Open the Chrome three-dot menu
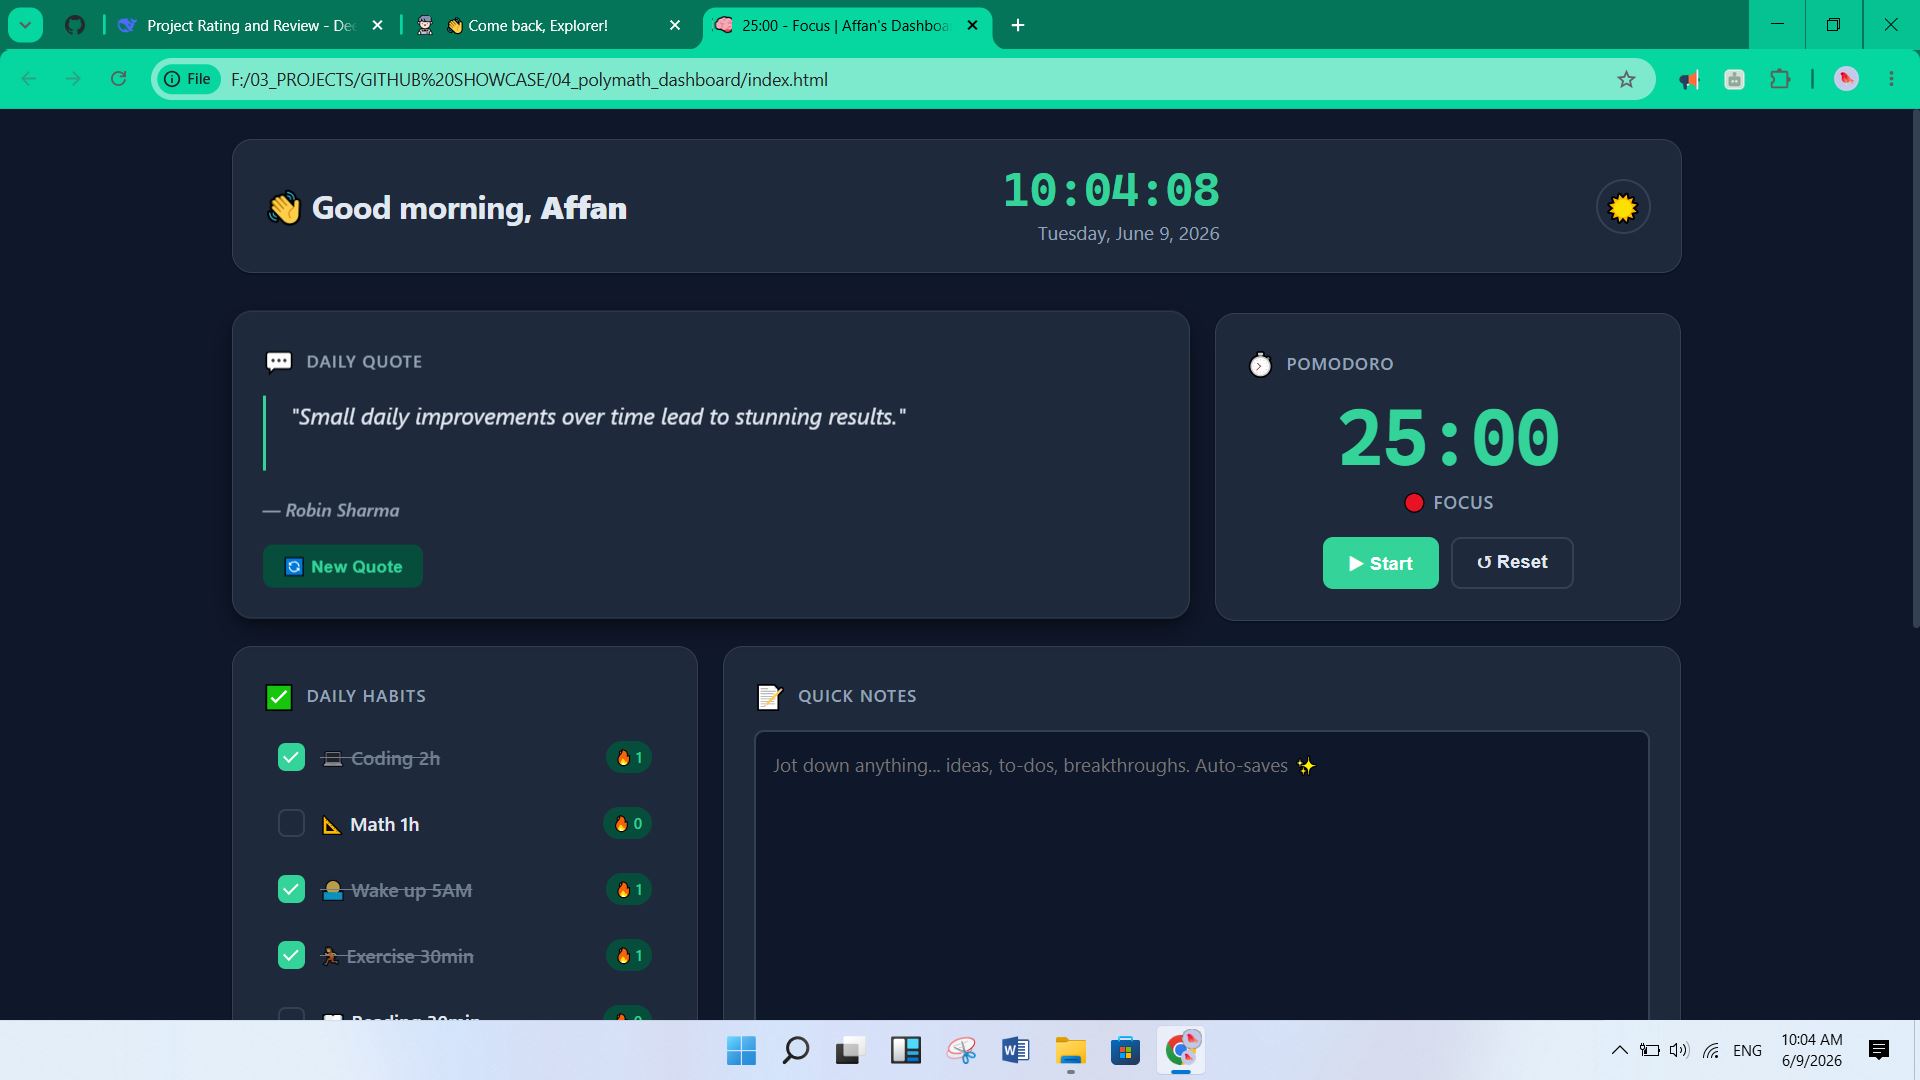The width and height of the screenshot is (1920, 1080). pyautogui.click(x=1891, y=79)
